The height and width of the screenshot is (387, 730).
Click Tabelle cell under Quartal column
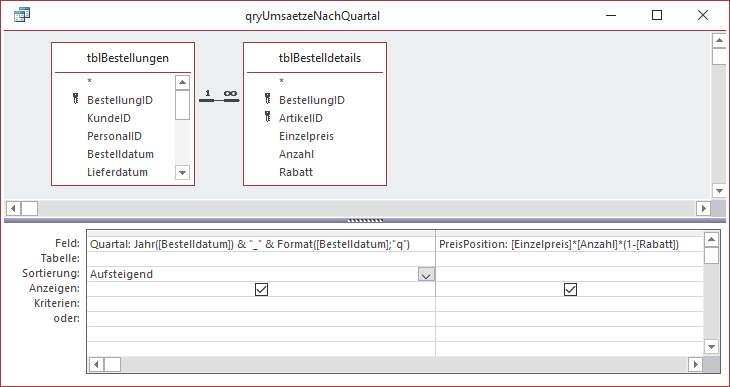pyautogui.click(x=261, y=259)
